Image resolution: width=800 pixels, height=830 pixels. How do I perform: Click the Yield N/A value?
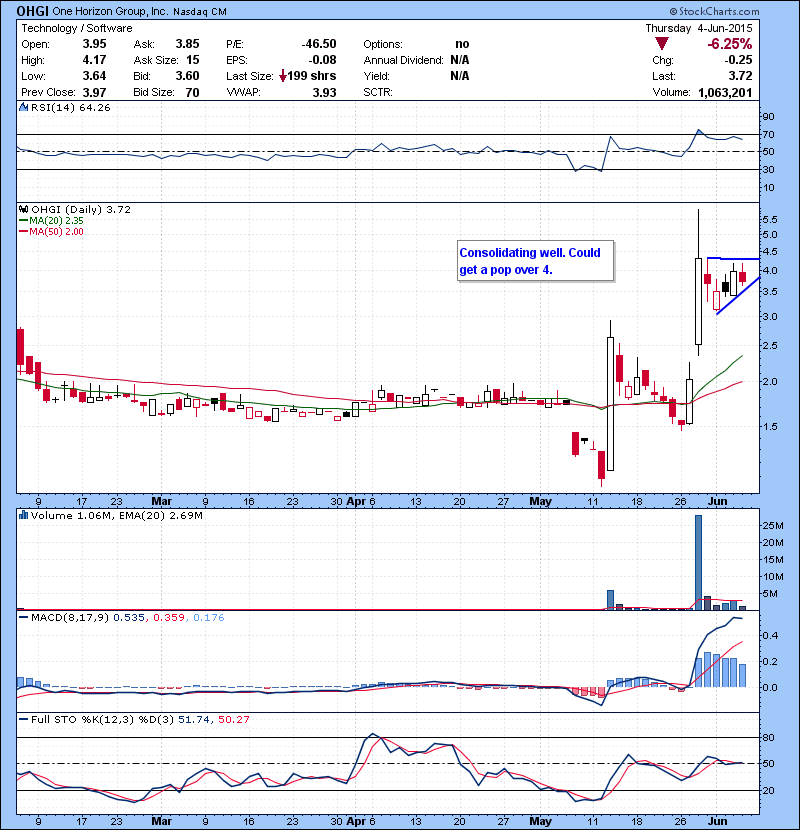click(x=460, y=76)
